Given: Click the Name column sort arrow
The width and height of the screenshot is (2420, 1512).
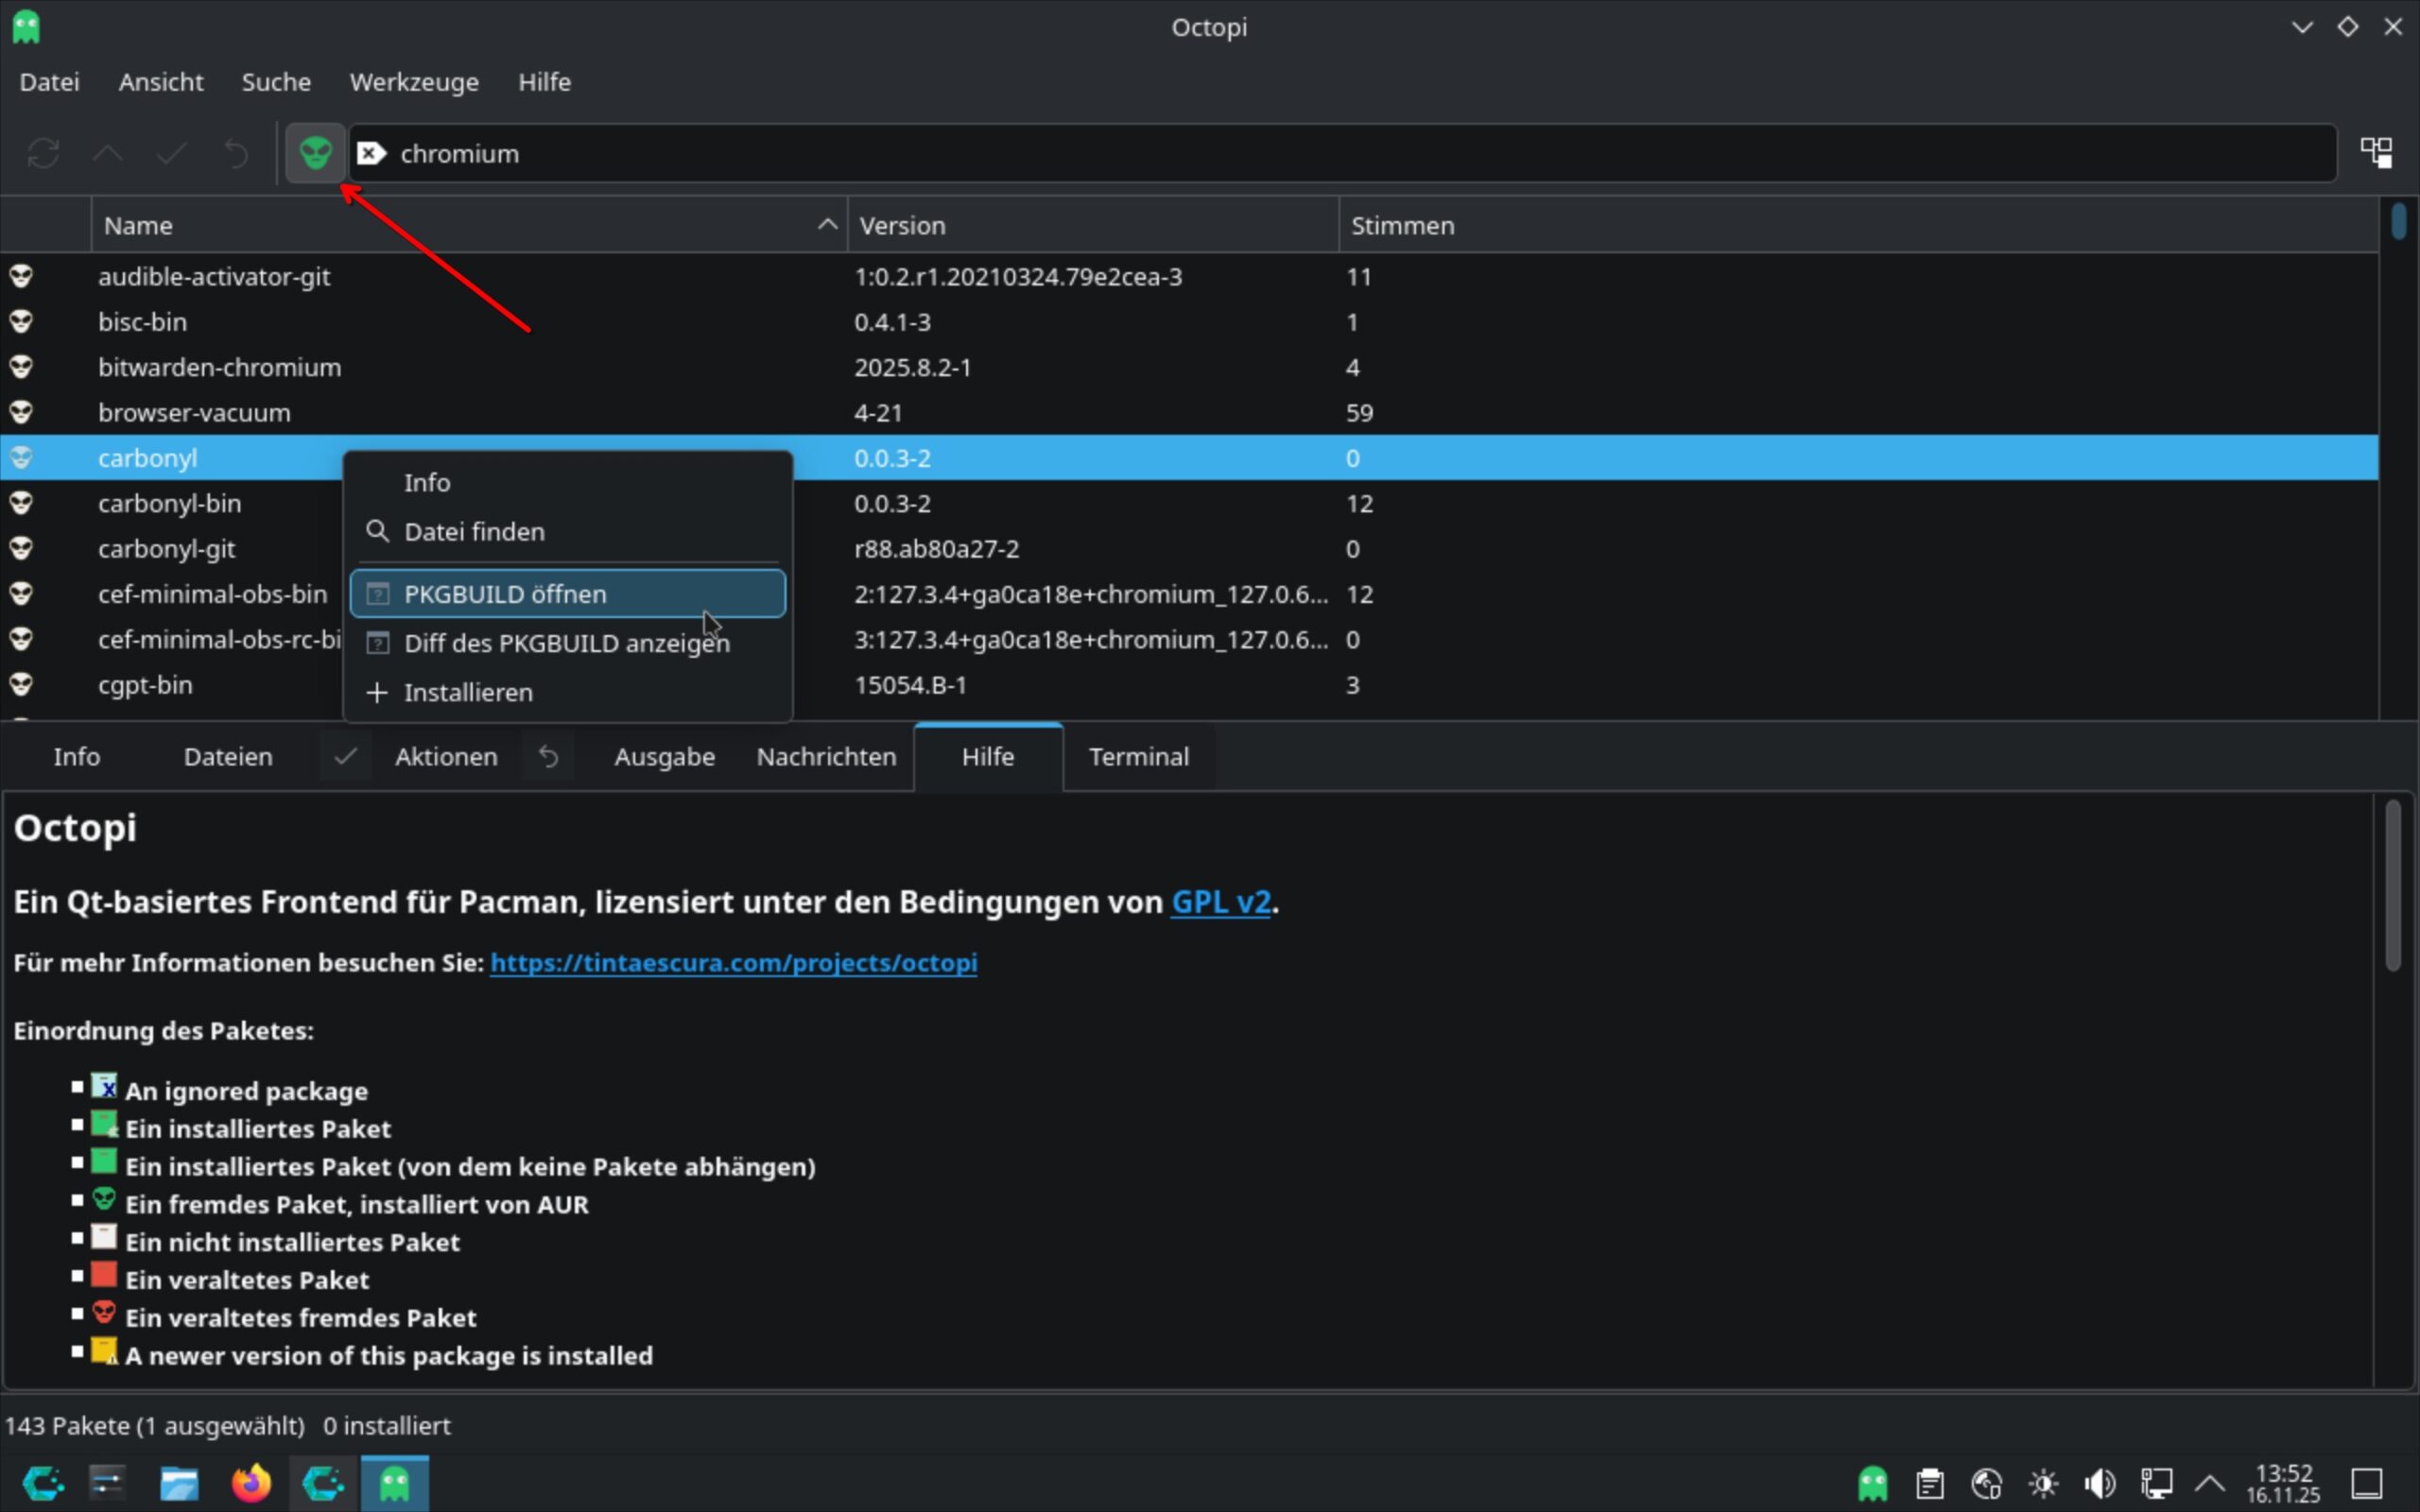Looking at the screenshot, I should [x=827, y=225].
